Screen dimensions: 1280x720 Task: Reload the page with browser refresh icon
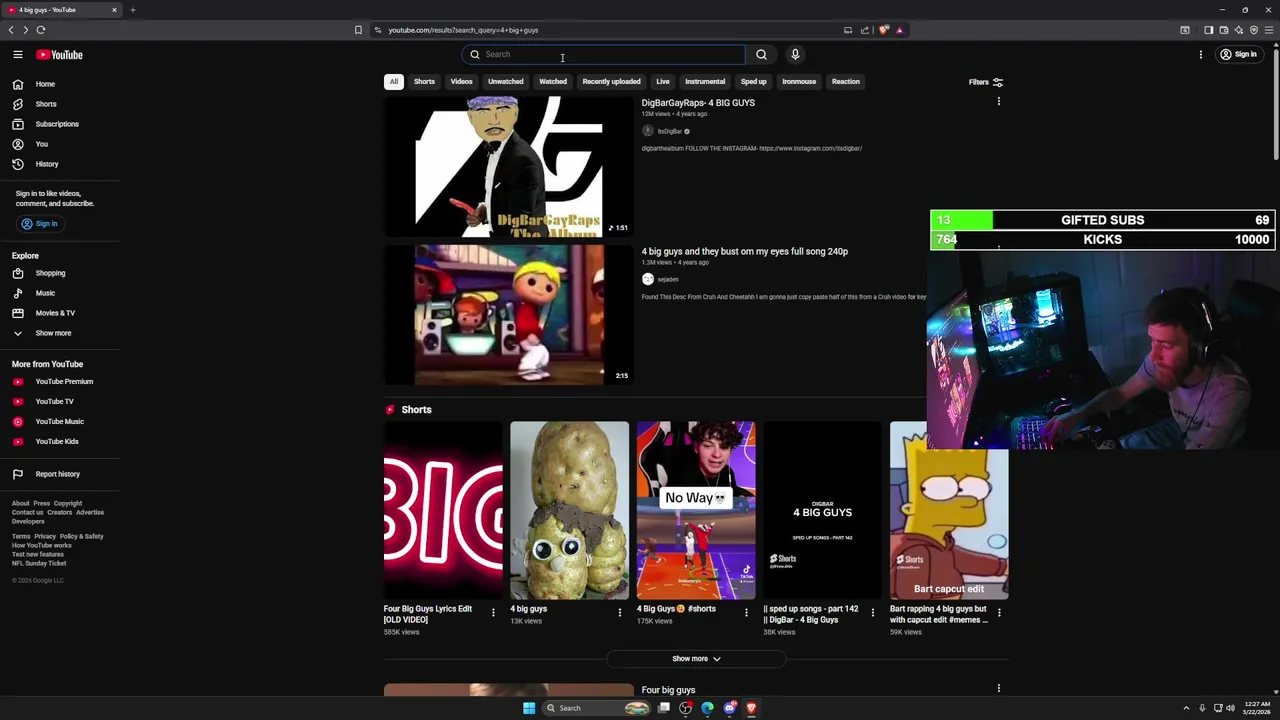pyautogui.click(x=41, y=30)
